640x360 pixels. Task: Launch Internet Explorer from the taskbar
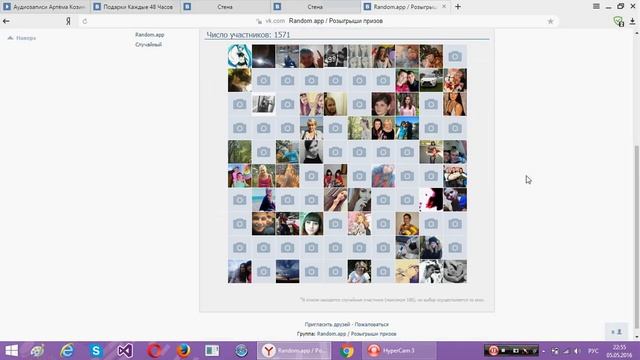[x=67, y=351]
